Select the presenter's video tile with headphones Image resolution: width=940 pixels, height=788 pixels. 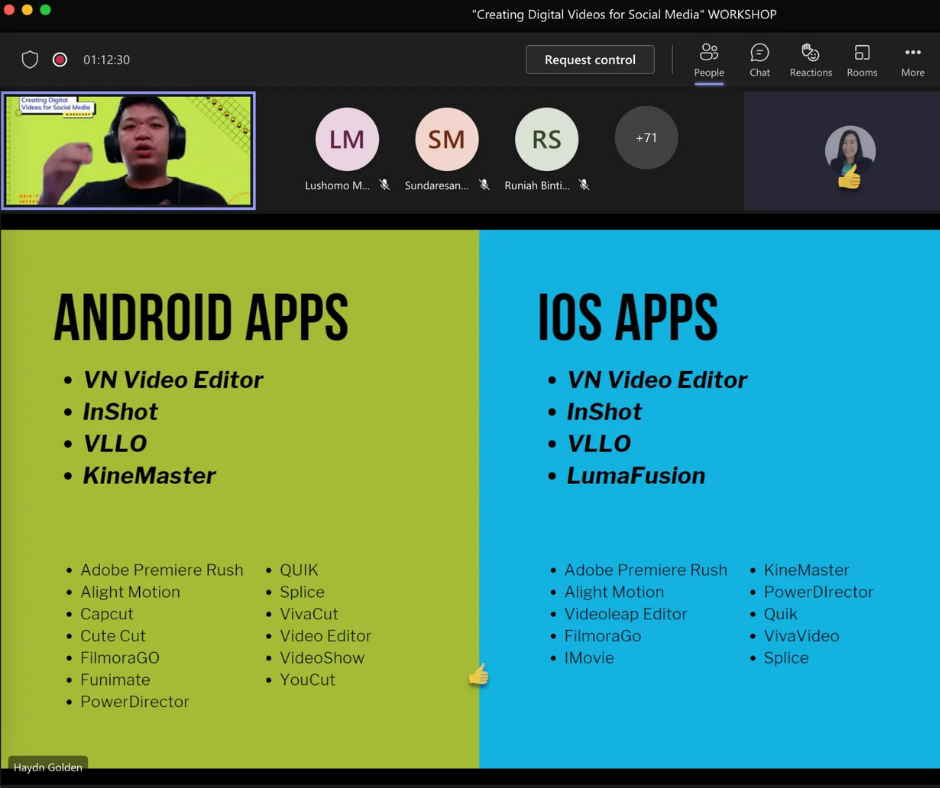[128, 151]
